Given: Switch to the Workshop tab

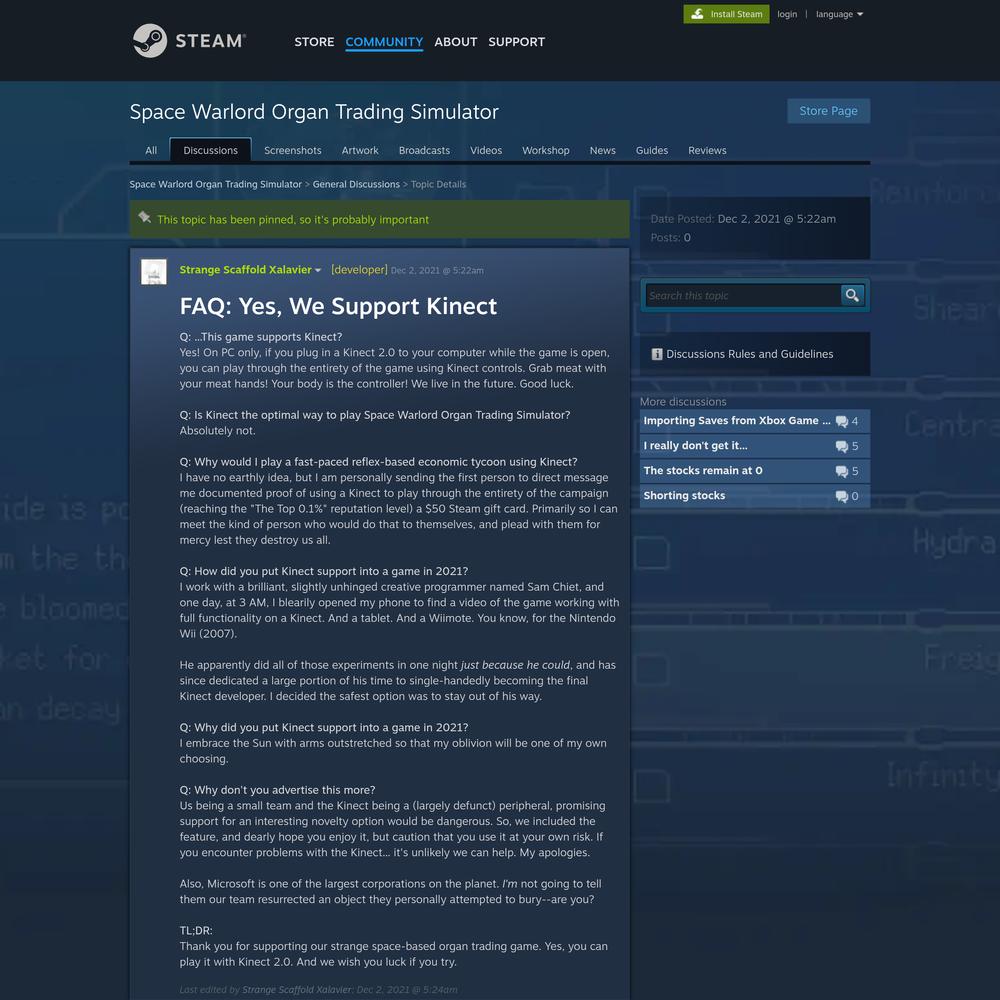Looking at the screenshot, I should point(546,151).
